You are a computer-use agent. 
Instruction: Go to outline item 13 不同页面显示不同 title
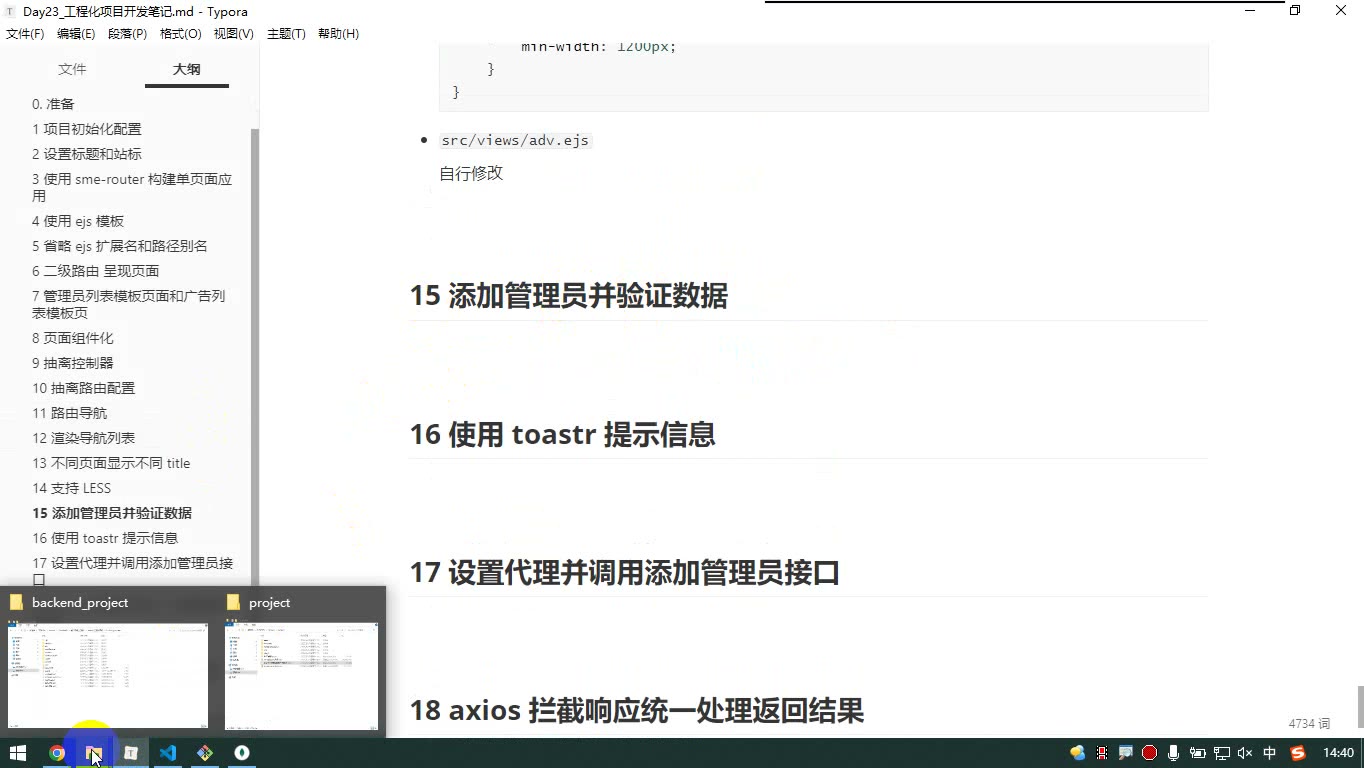[x=111, y=463]
